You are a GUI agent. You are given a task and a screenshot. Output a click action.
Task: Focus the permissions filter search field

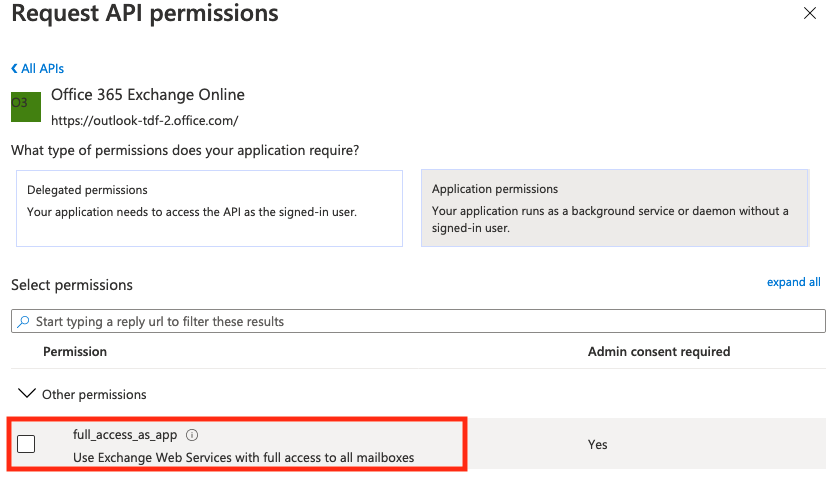[x=420, y=322]
